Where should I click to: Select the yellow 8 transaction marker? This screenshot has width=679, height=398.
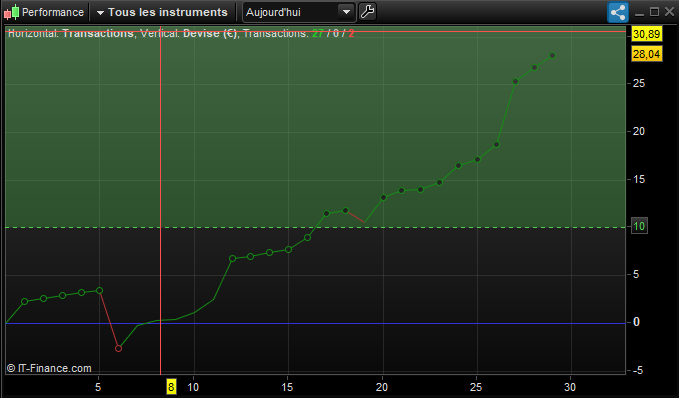(x=171, y=387)
